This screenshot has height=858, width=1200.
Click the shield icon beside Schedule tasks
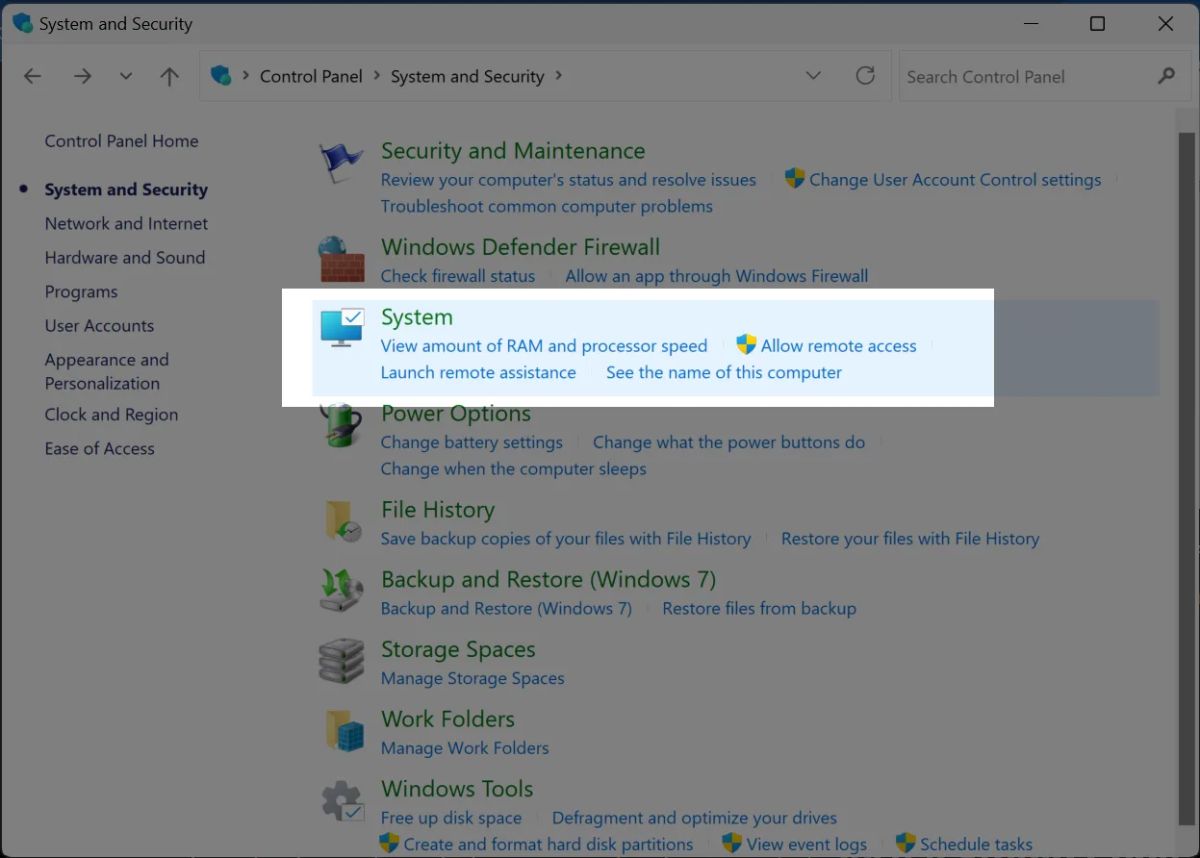(906, 843)
